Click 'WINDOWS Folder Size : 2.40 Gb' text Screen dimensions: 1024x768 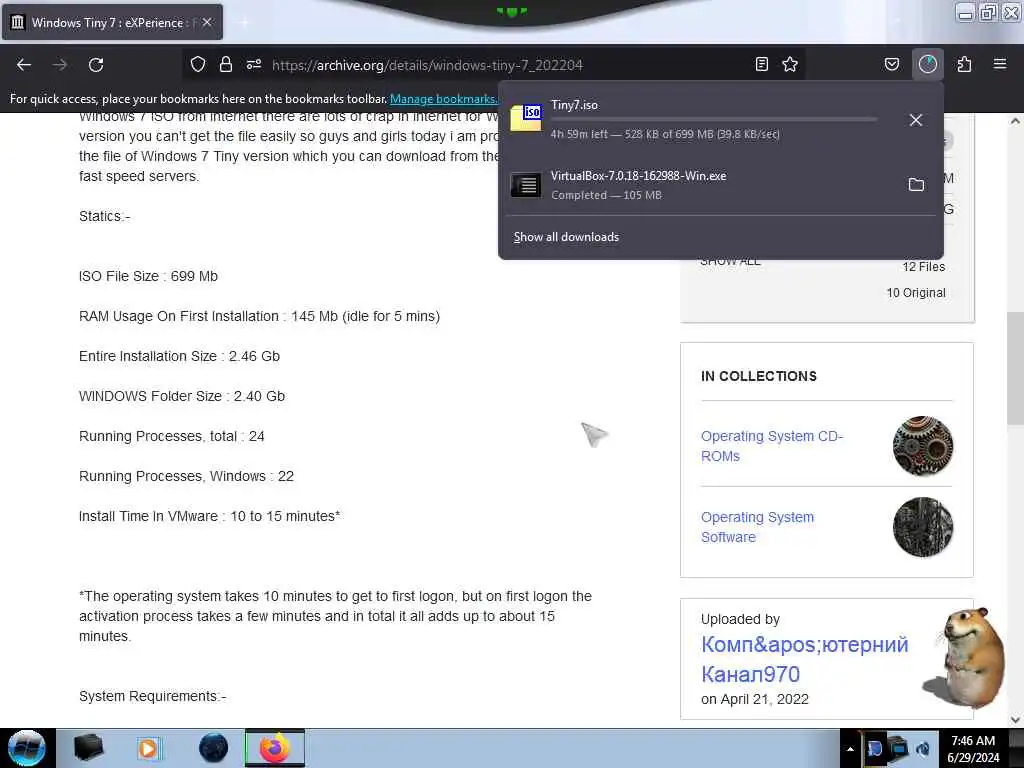pyautogui.click(x=182, y=396)
